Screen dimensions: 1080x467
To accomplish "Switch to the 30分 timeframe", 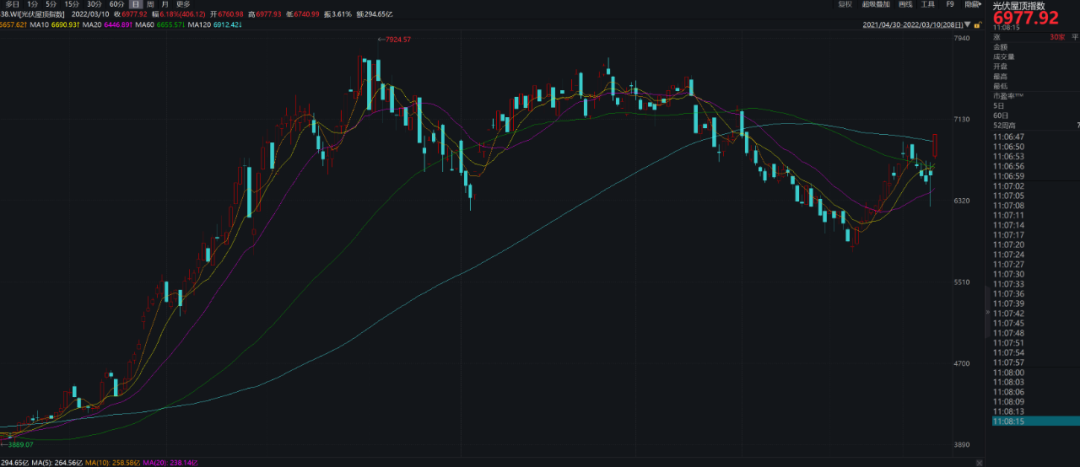I will [94, 5].
